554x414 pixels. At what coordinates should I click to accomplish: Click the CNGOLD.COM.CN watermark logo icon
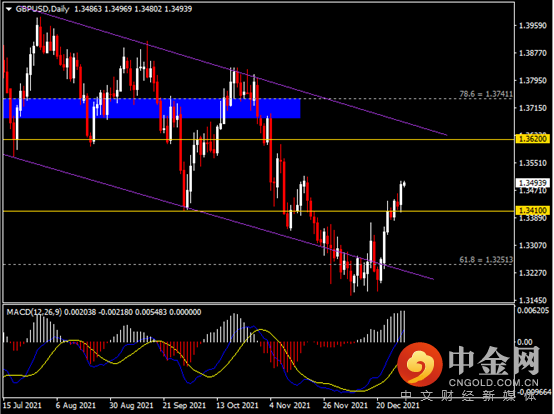[420, 364]
